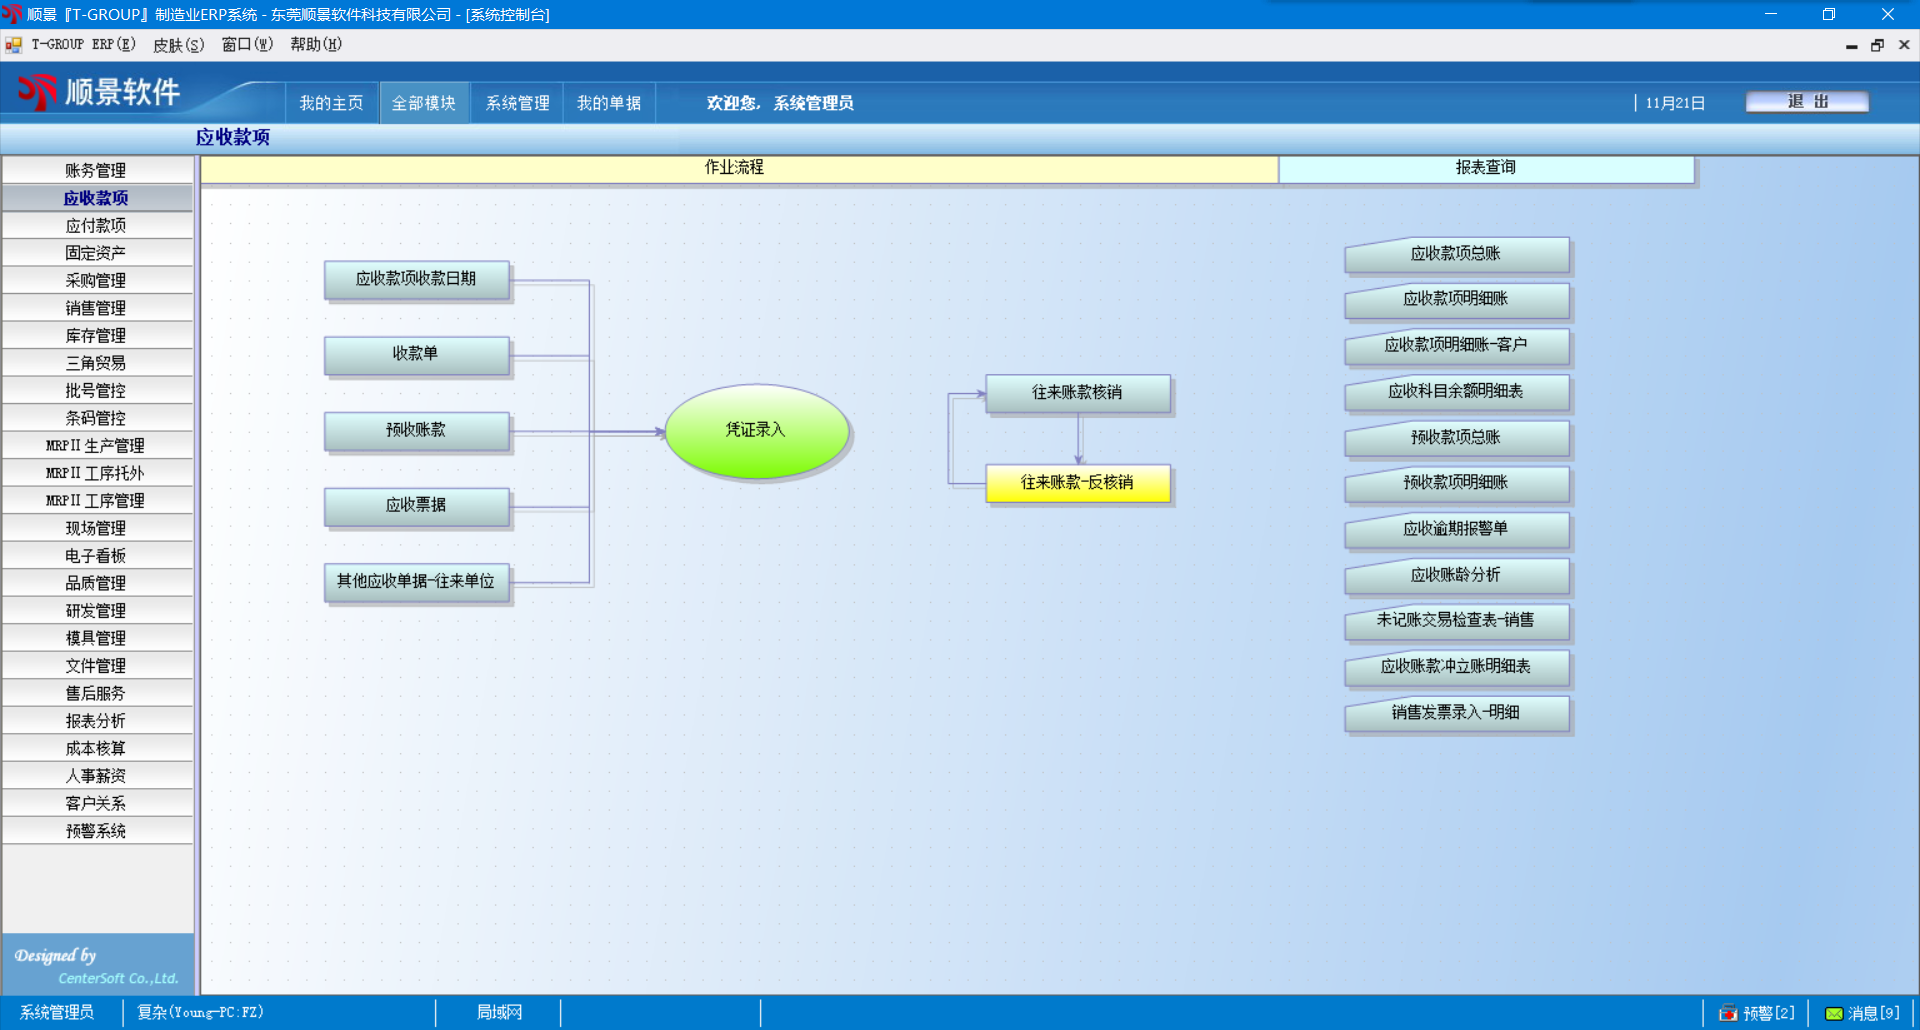1920x1030 pixels.
Task: Click the 顺景软件 logo in header
Action: point(100,92)
